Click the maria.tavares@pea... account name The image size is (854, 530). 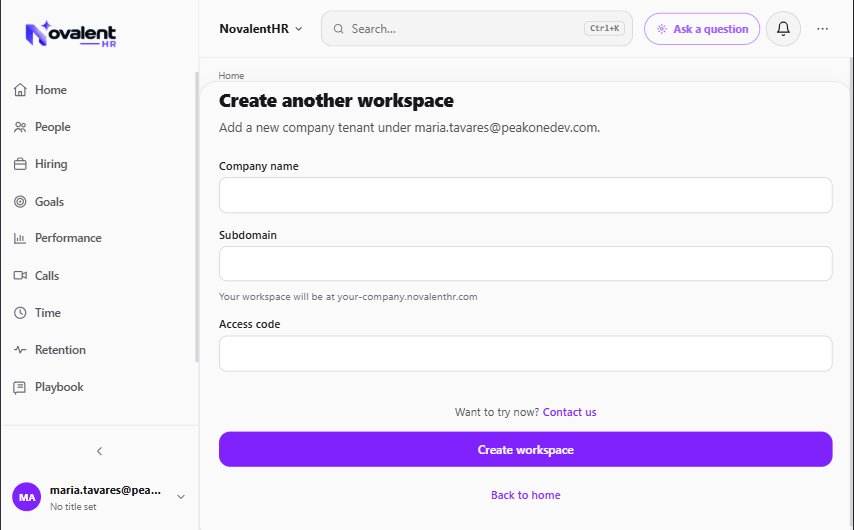(x=105, y=490)
